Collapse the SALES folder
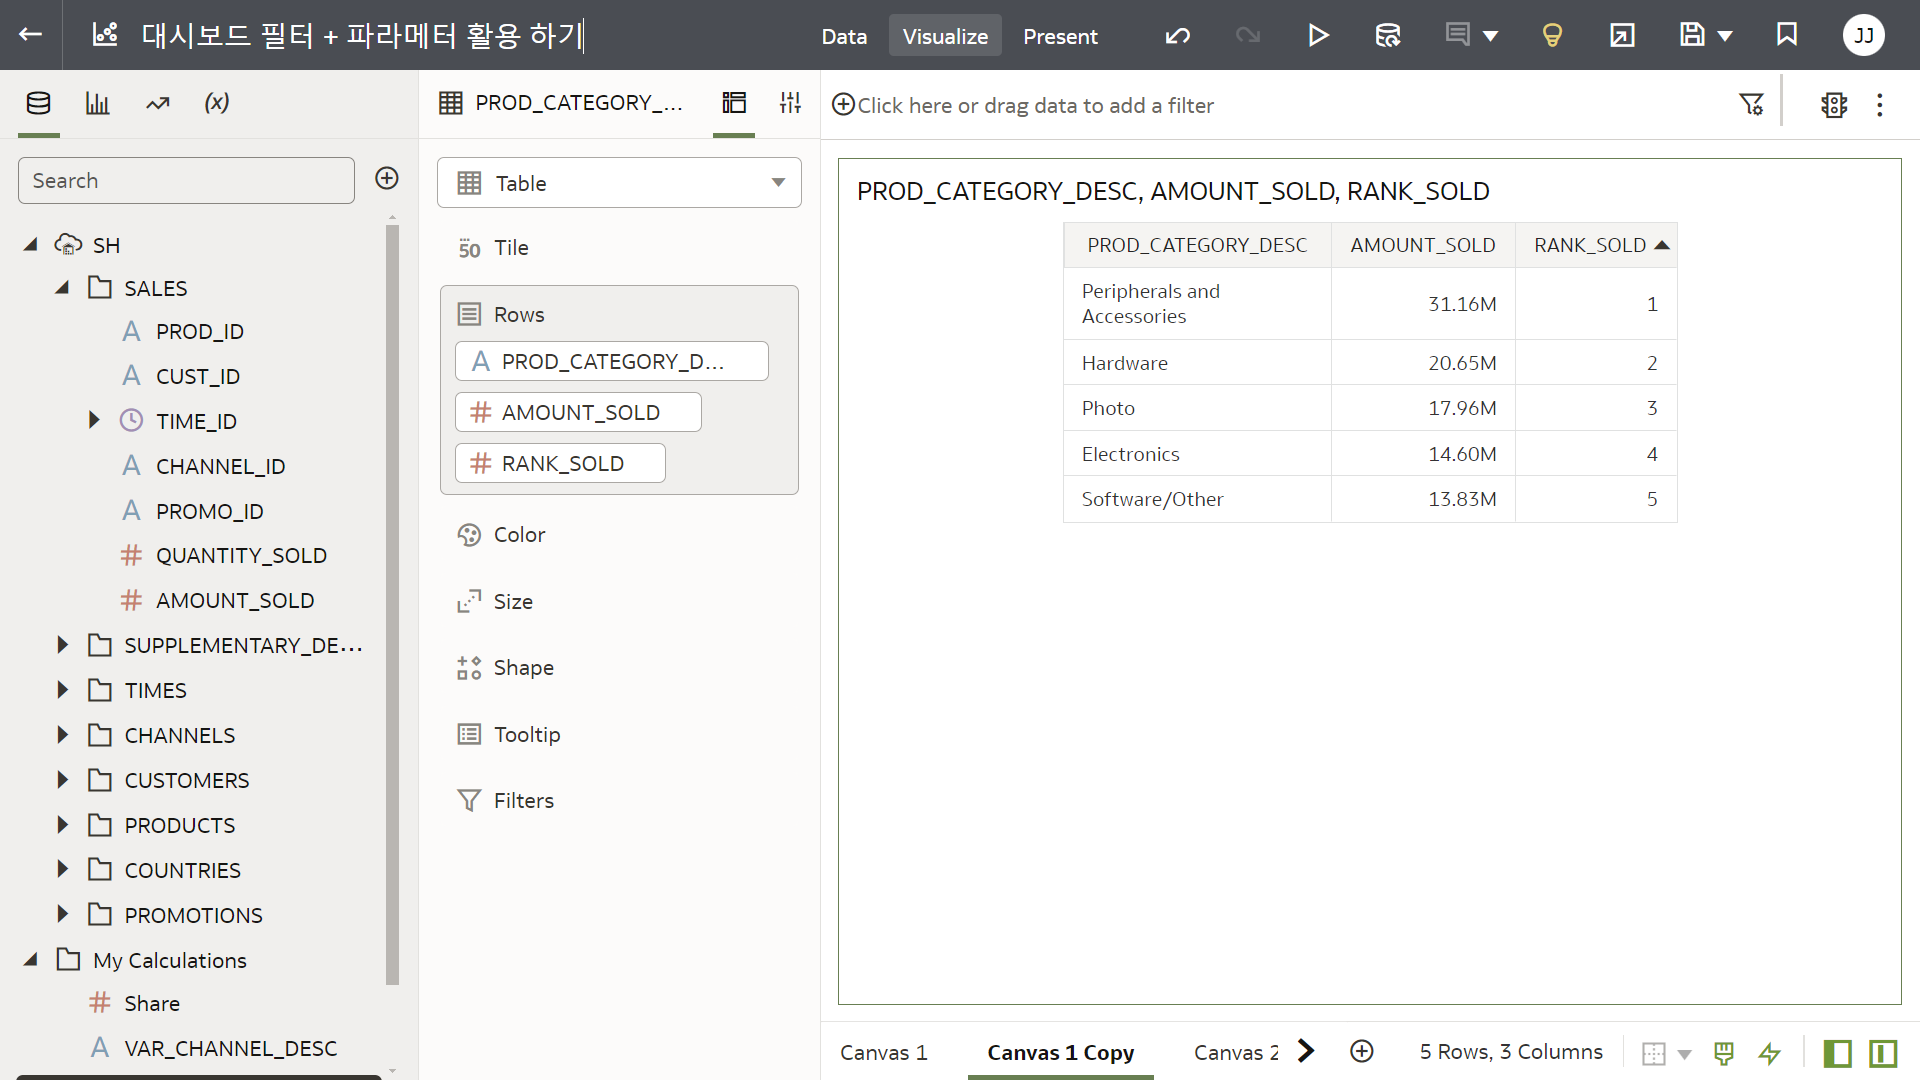 click(63, 288)
